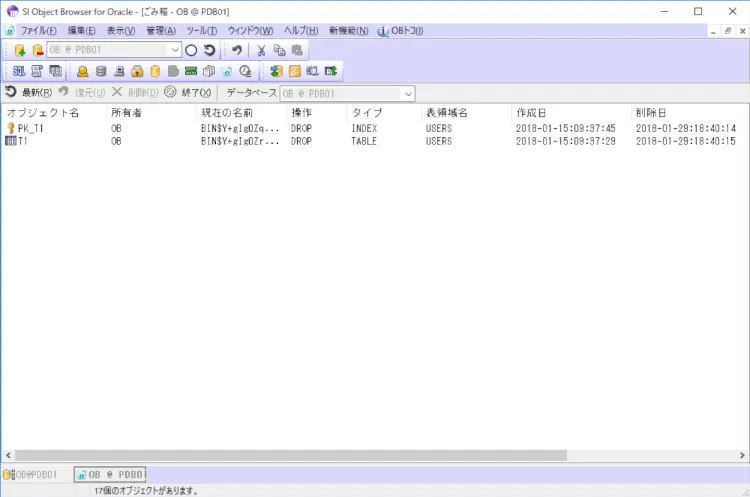750x497 pixels.
Task: Click the scissors cut icon
Action: (261, 50)
